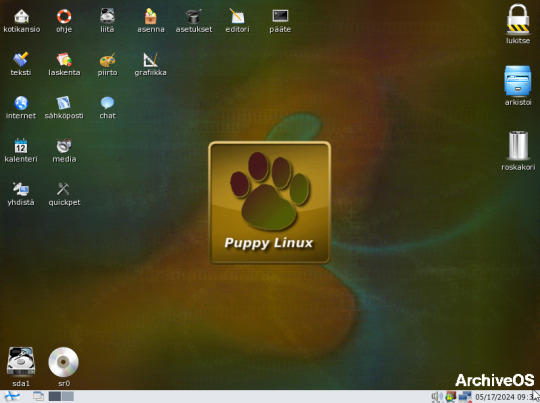Launch the chat icon

[x=107, y=103]
